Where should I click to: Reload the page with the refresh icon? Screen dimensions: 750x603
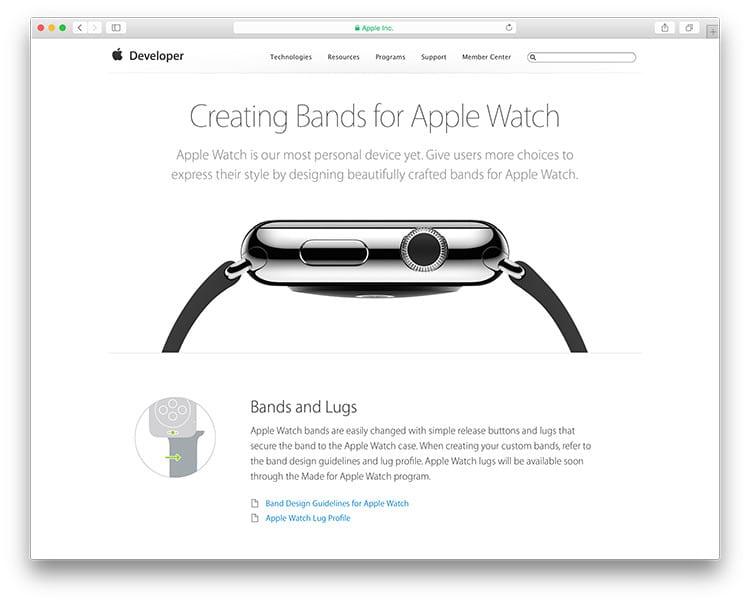click(x=508, y=28)
